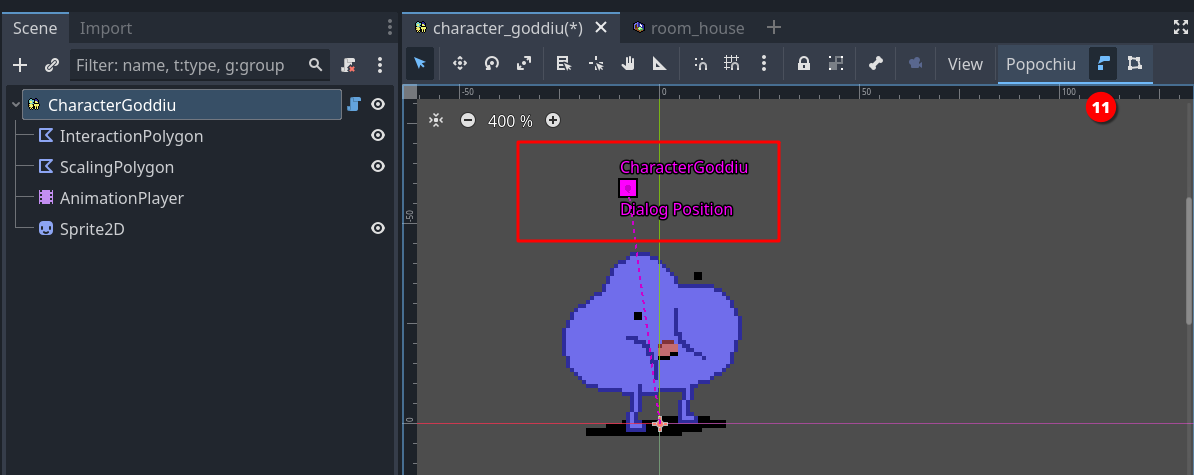The width and height of the screenshot is (1194, 475).
Task: Select the Pan Mode hand tool
Action: tap(628, 64)
